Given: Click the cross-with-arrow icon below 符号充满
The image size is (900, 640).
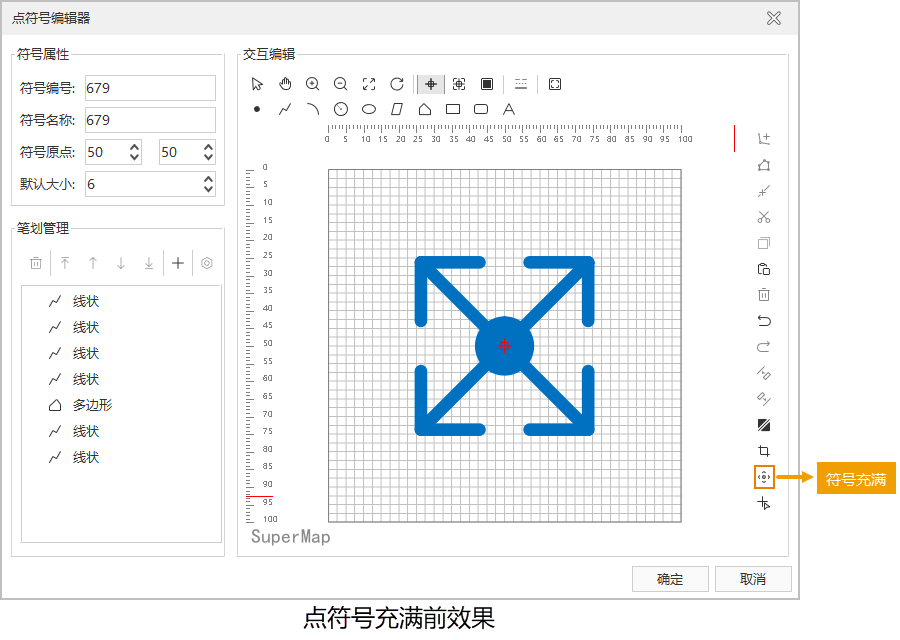Looking at the screenshot, I should coord(763,503).
